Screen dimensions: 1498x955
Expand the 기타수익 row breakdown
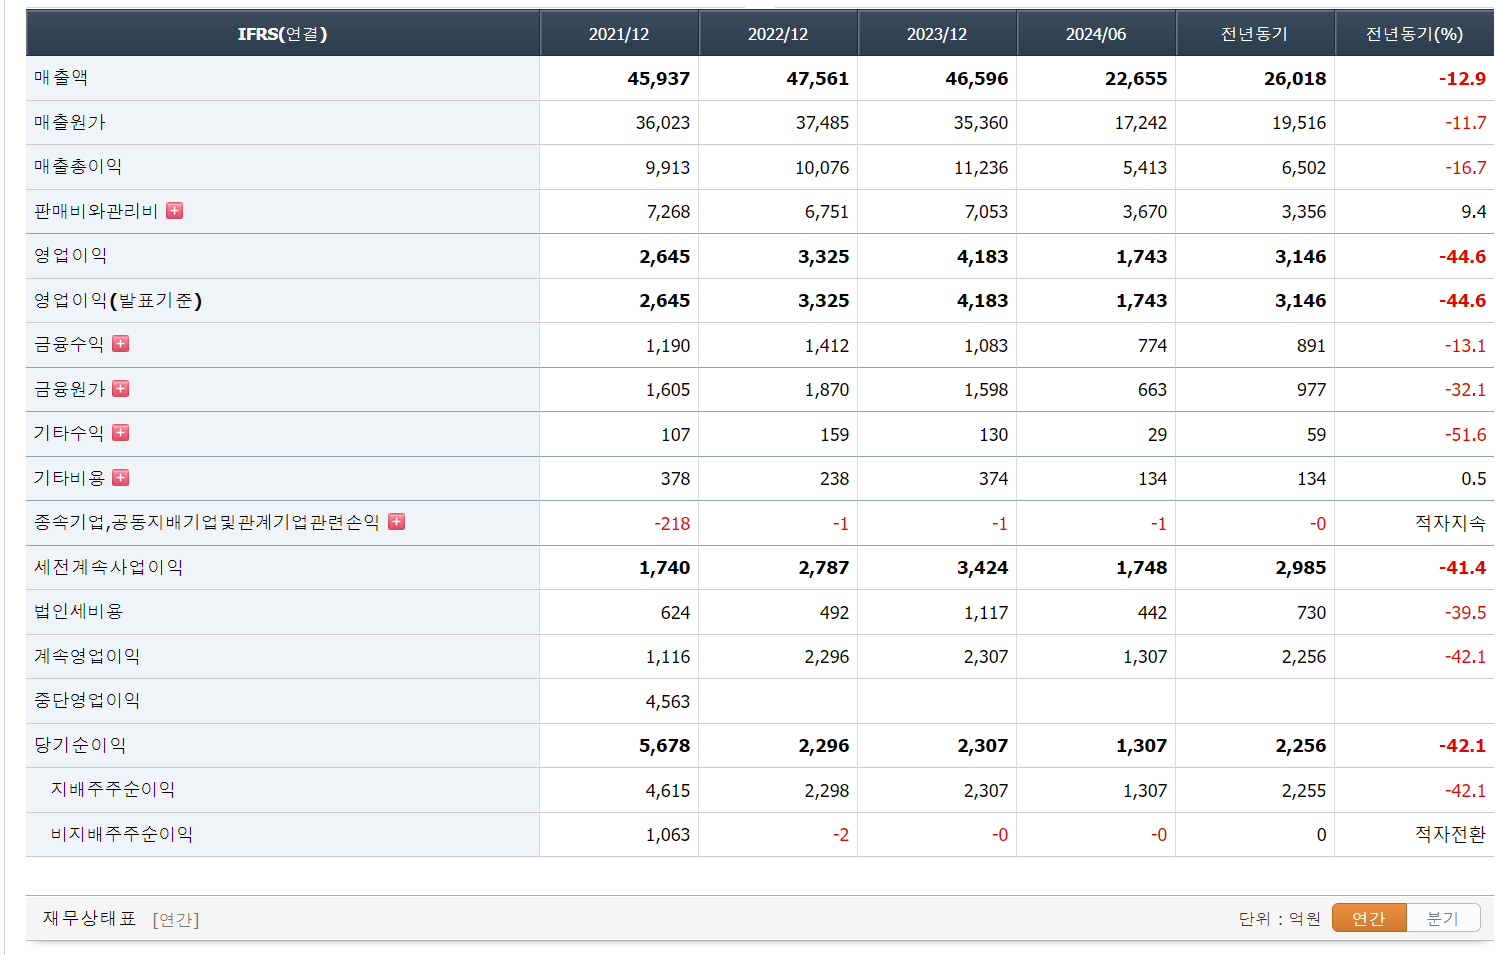coord(120,433)
